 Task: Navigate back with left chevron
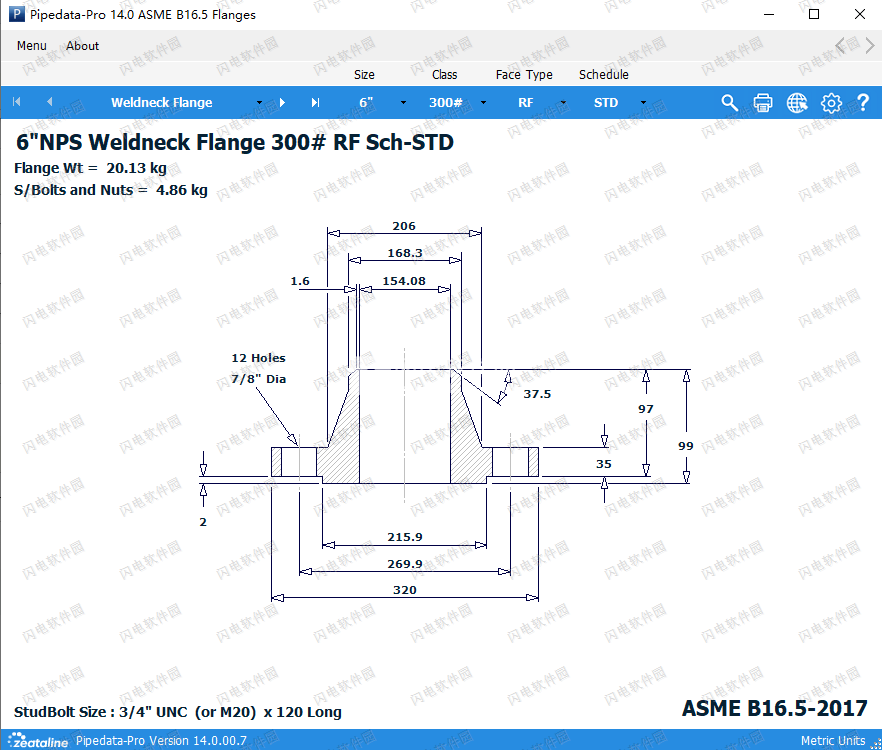coord(840,45)
